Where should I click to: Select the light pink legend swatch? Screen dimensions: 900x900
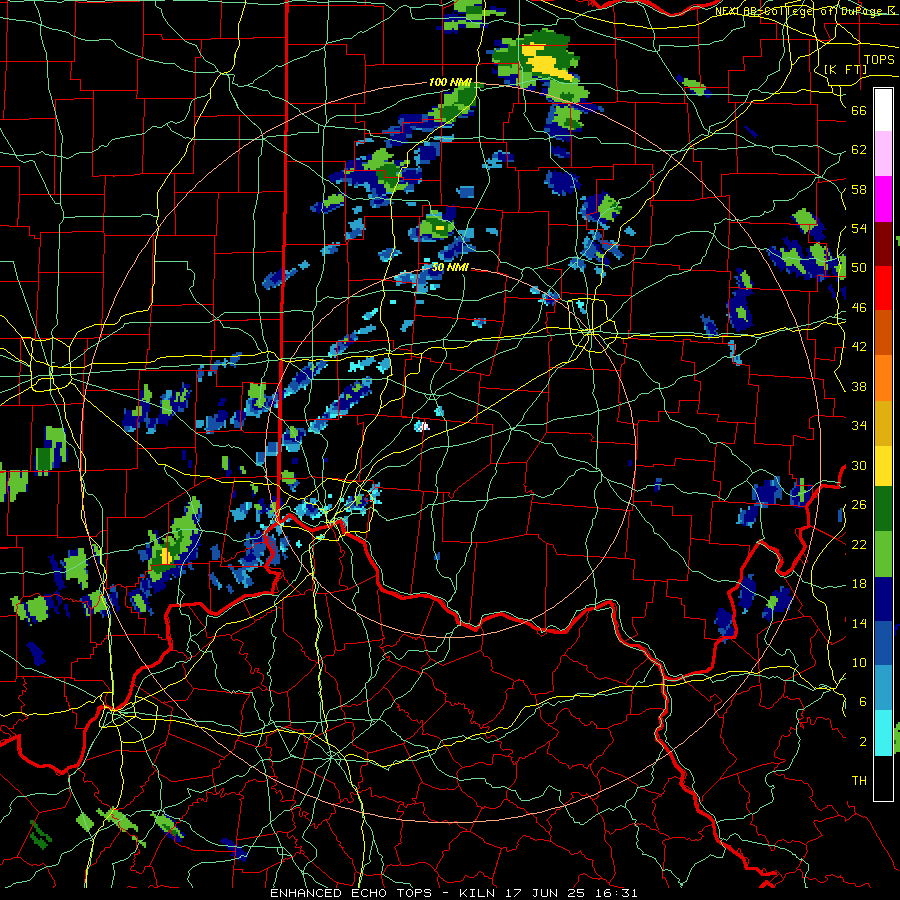tap(883, 154)
